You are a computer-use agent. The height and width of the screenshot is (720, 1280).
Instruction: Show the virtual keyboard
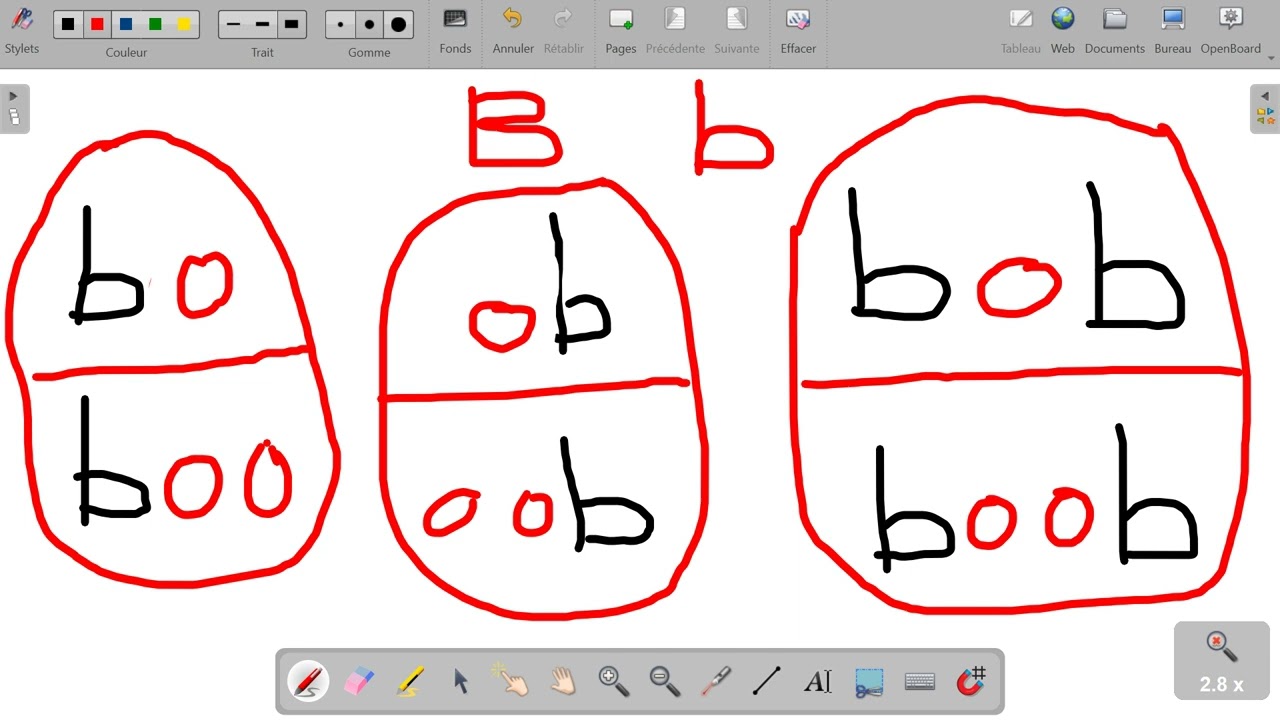point(920,682)
